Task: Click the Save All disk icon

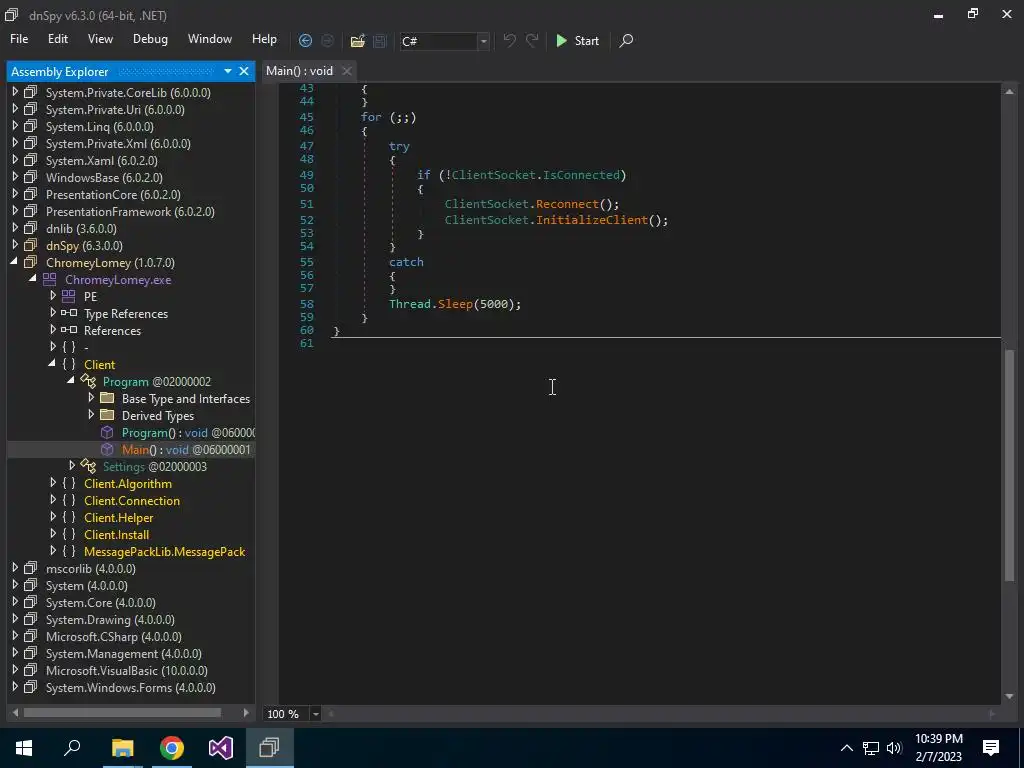Action: click(x=379, y=40)
